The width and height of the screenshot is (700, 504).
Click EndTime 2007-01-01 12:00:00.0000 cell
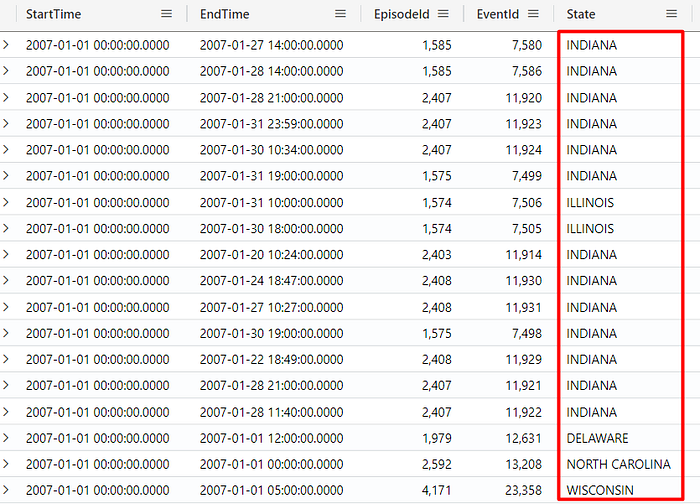271,438
